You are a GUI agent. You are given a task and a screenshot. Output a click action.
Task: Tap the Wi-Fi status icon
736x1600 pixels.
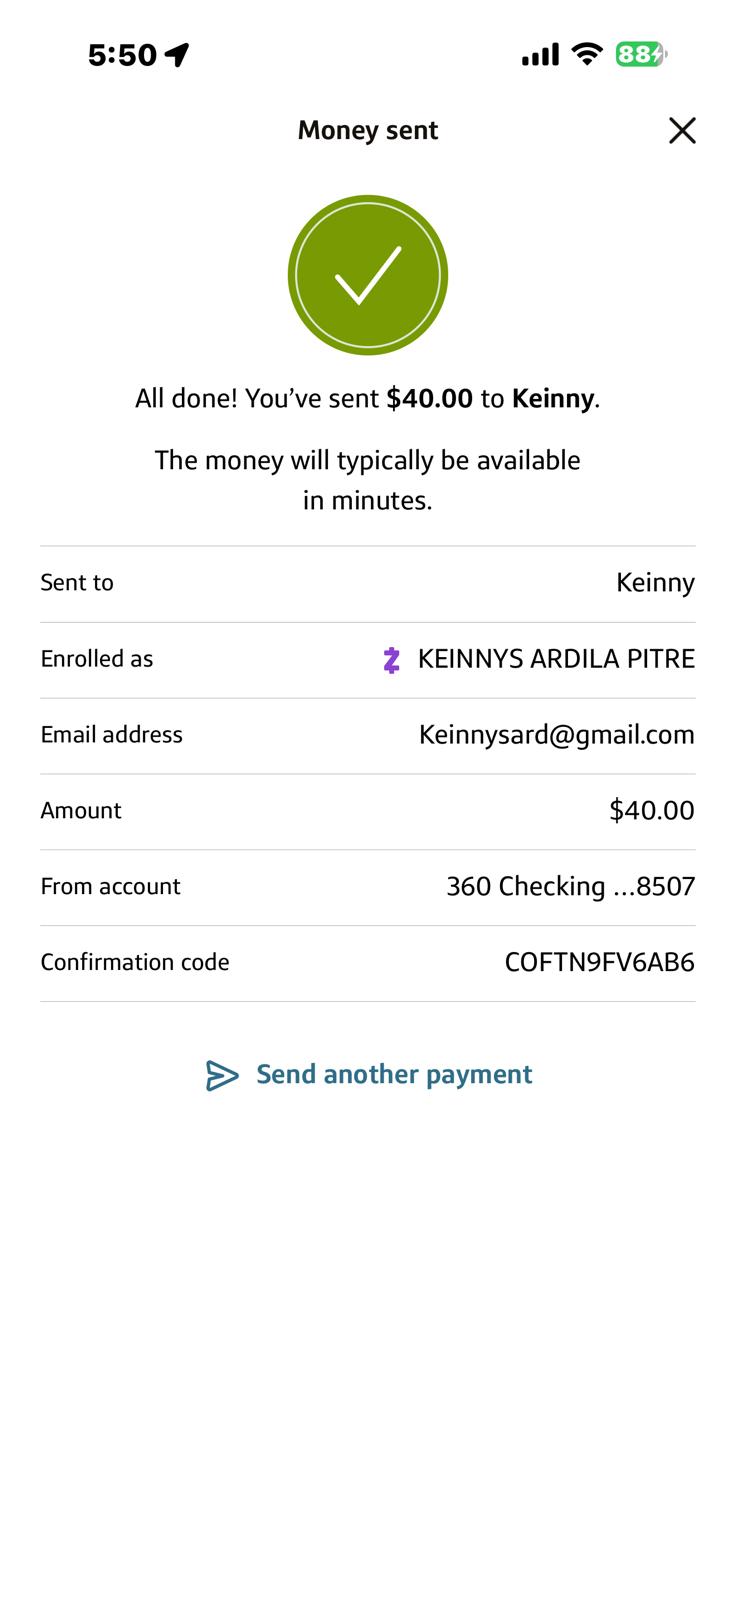coord(587,54)
